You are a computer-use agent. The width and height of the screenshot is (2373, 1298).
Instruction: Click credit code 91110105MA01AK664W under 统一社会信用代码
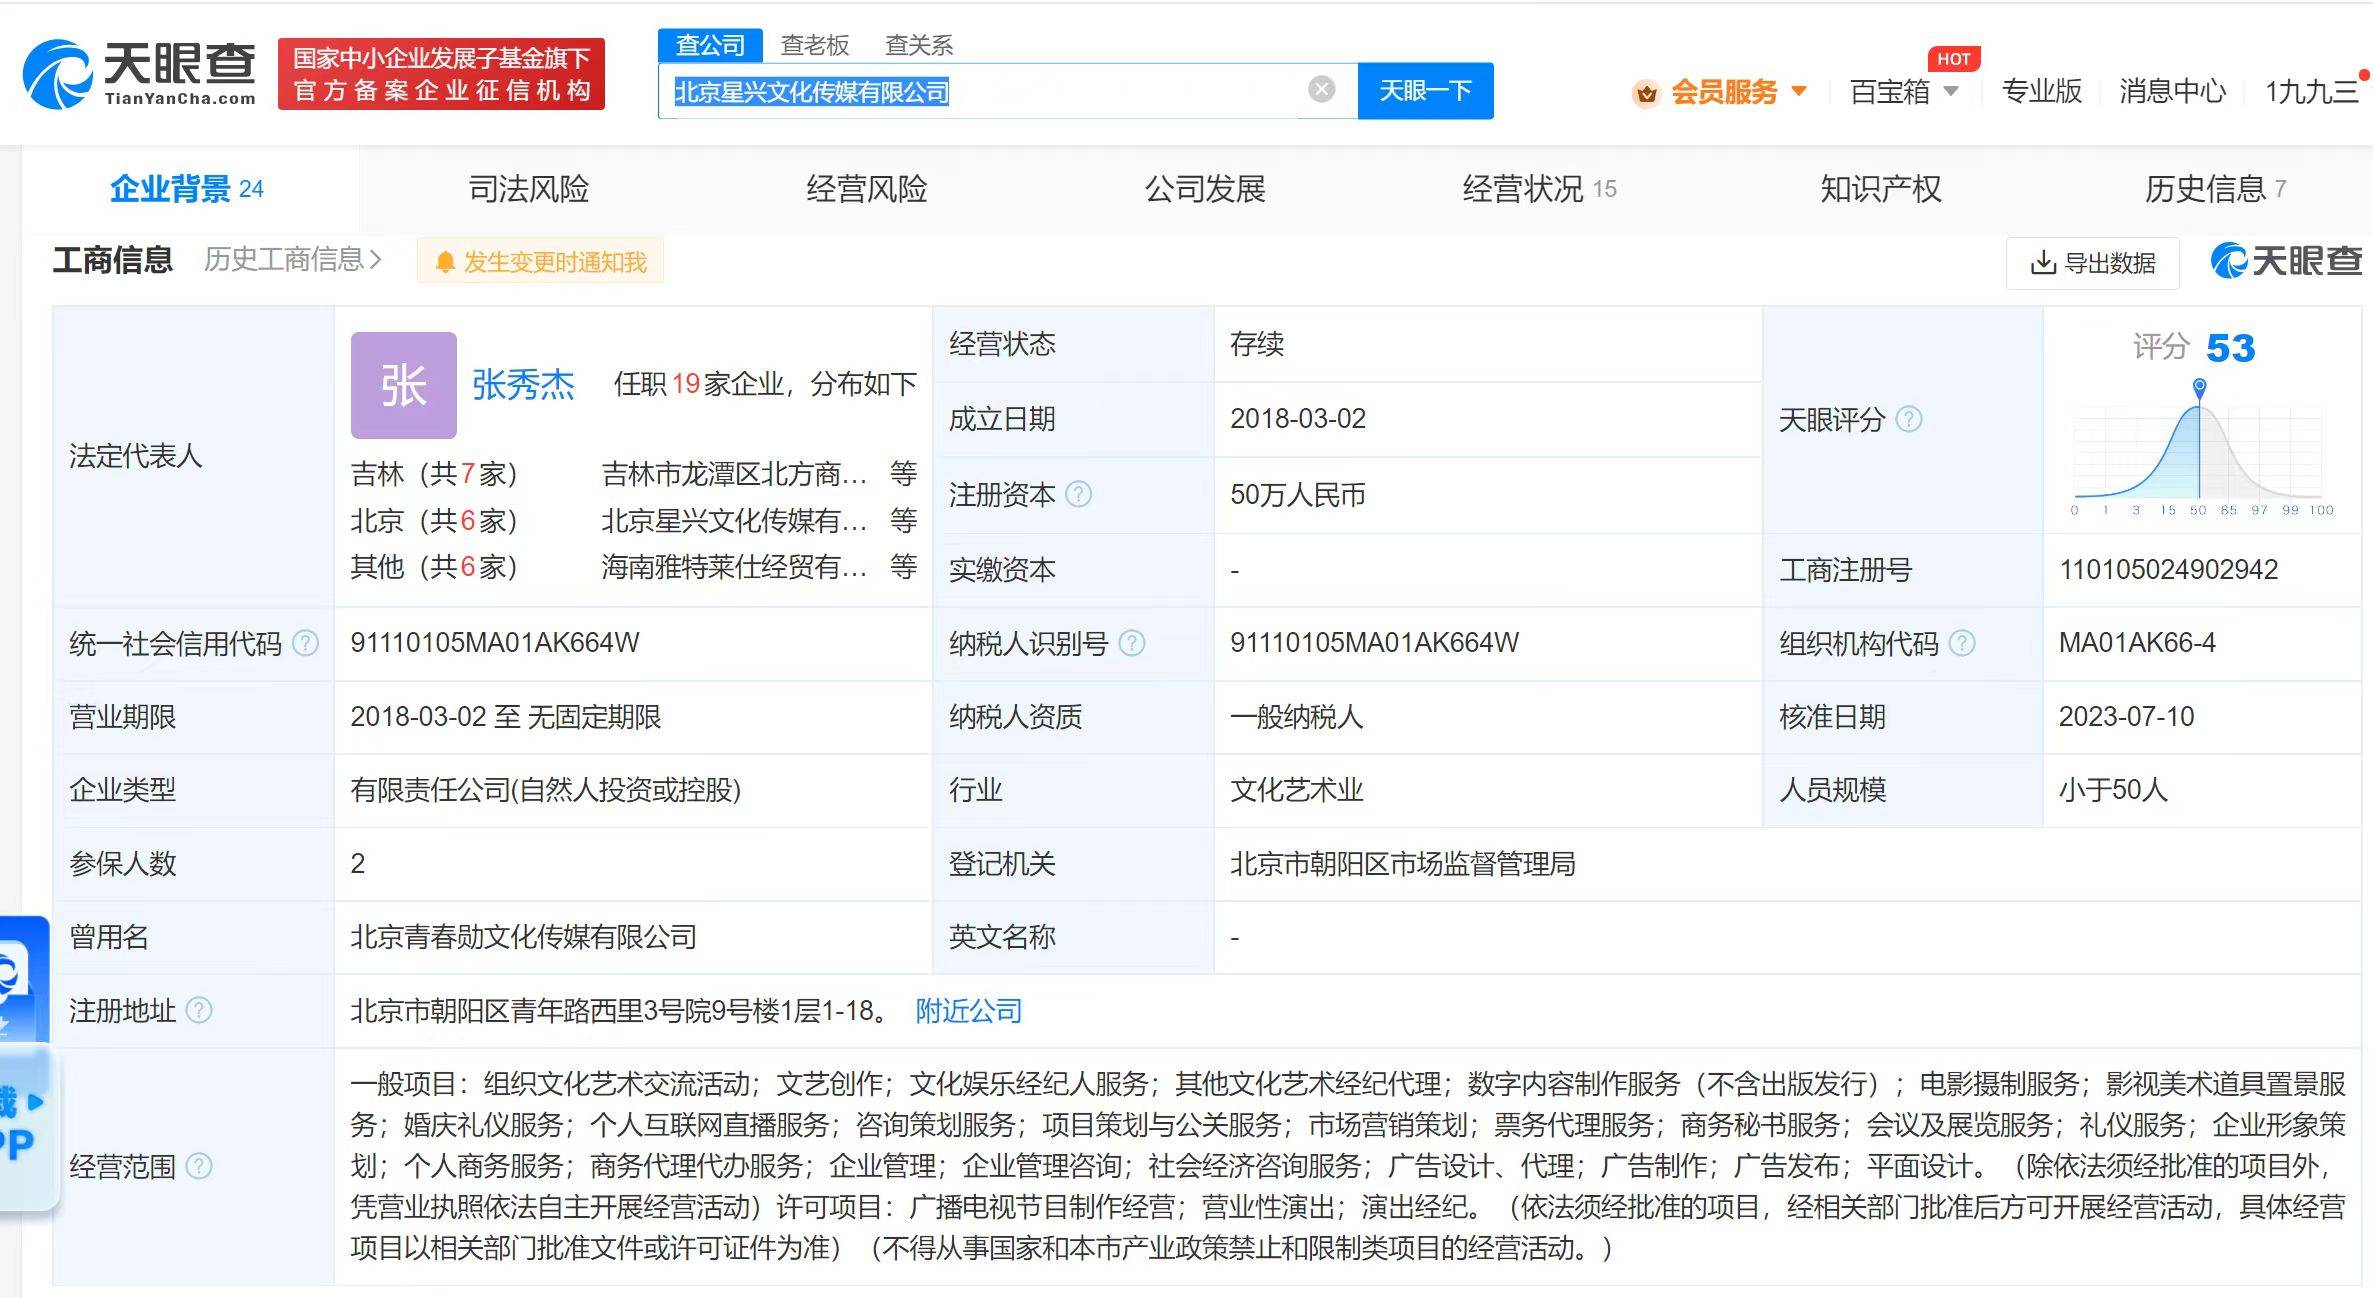point(495,643)
